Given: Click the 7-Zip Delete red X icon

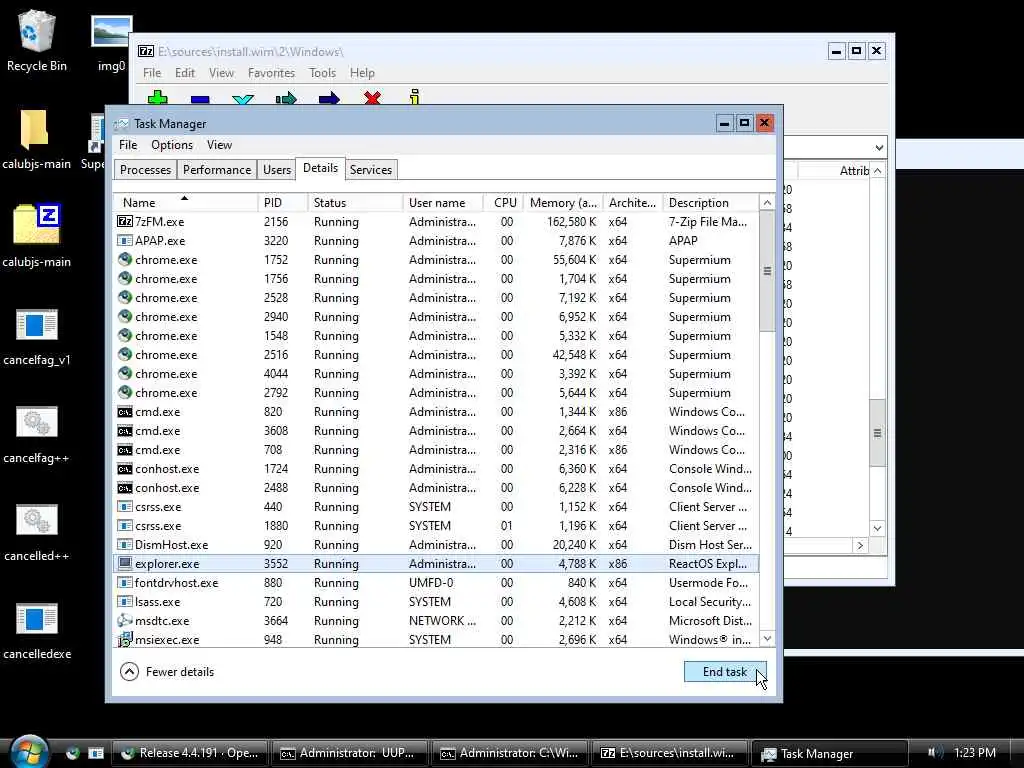Looking at the screenshot, I should (x=372, y=99).
